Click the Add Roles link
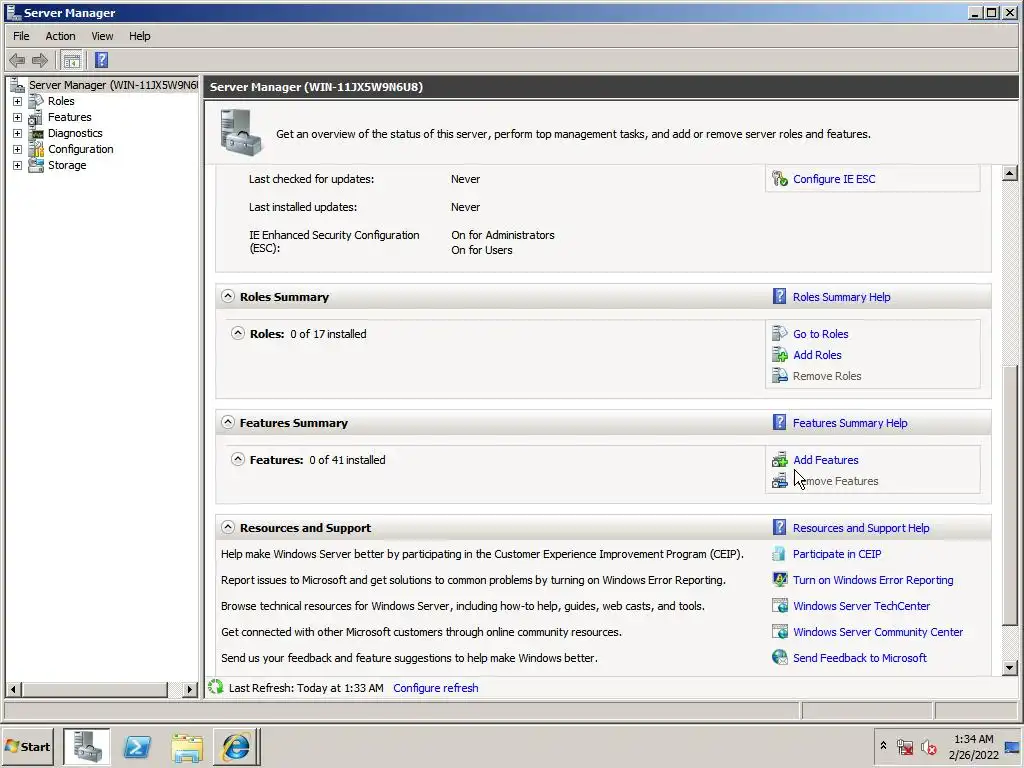Image resolution: width=1024 pixels, height=768 pixels. (x=817, y=355)
